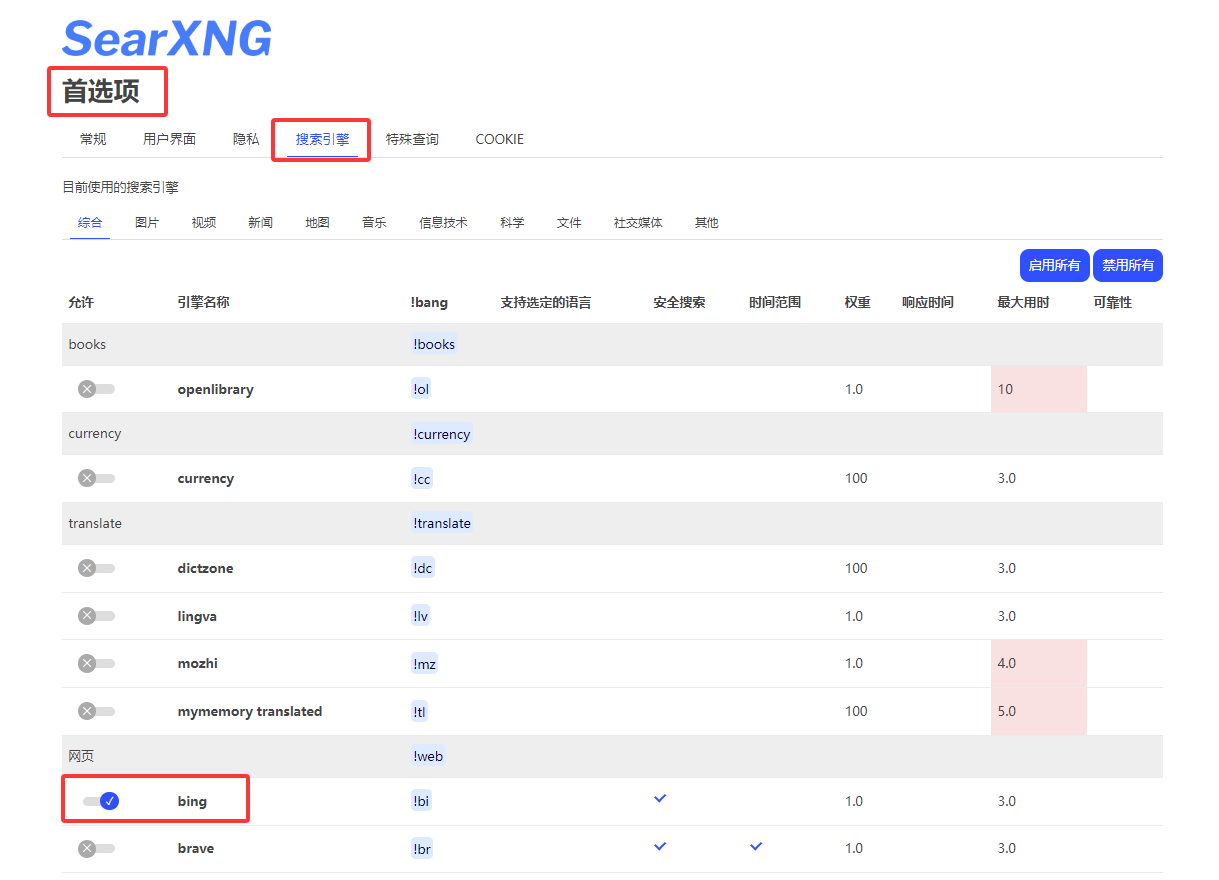Enable the currency engine toggle
The width and height of the screenshot is (1219, 880).
pos(97,478)
